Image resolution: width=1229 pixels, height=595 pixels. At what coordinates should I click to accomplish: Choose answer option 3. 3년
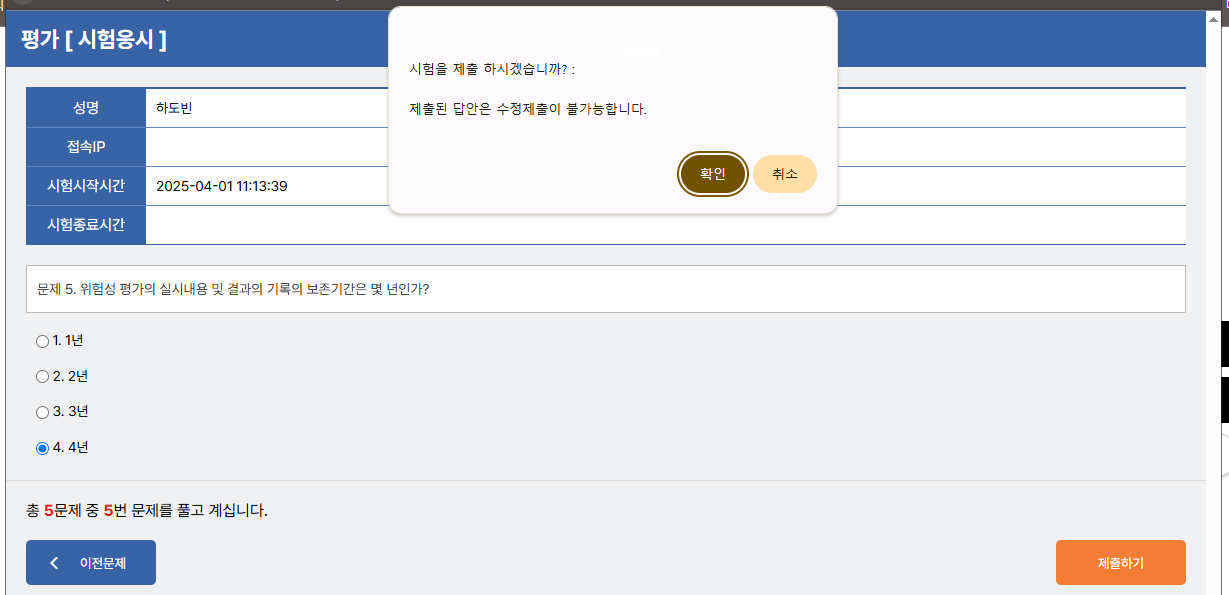[42, 412]
